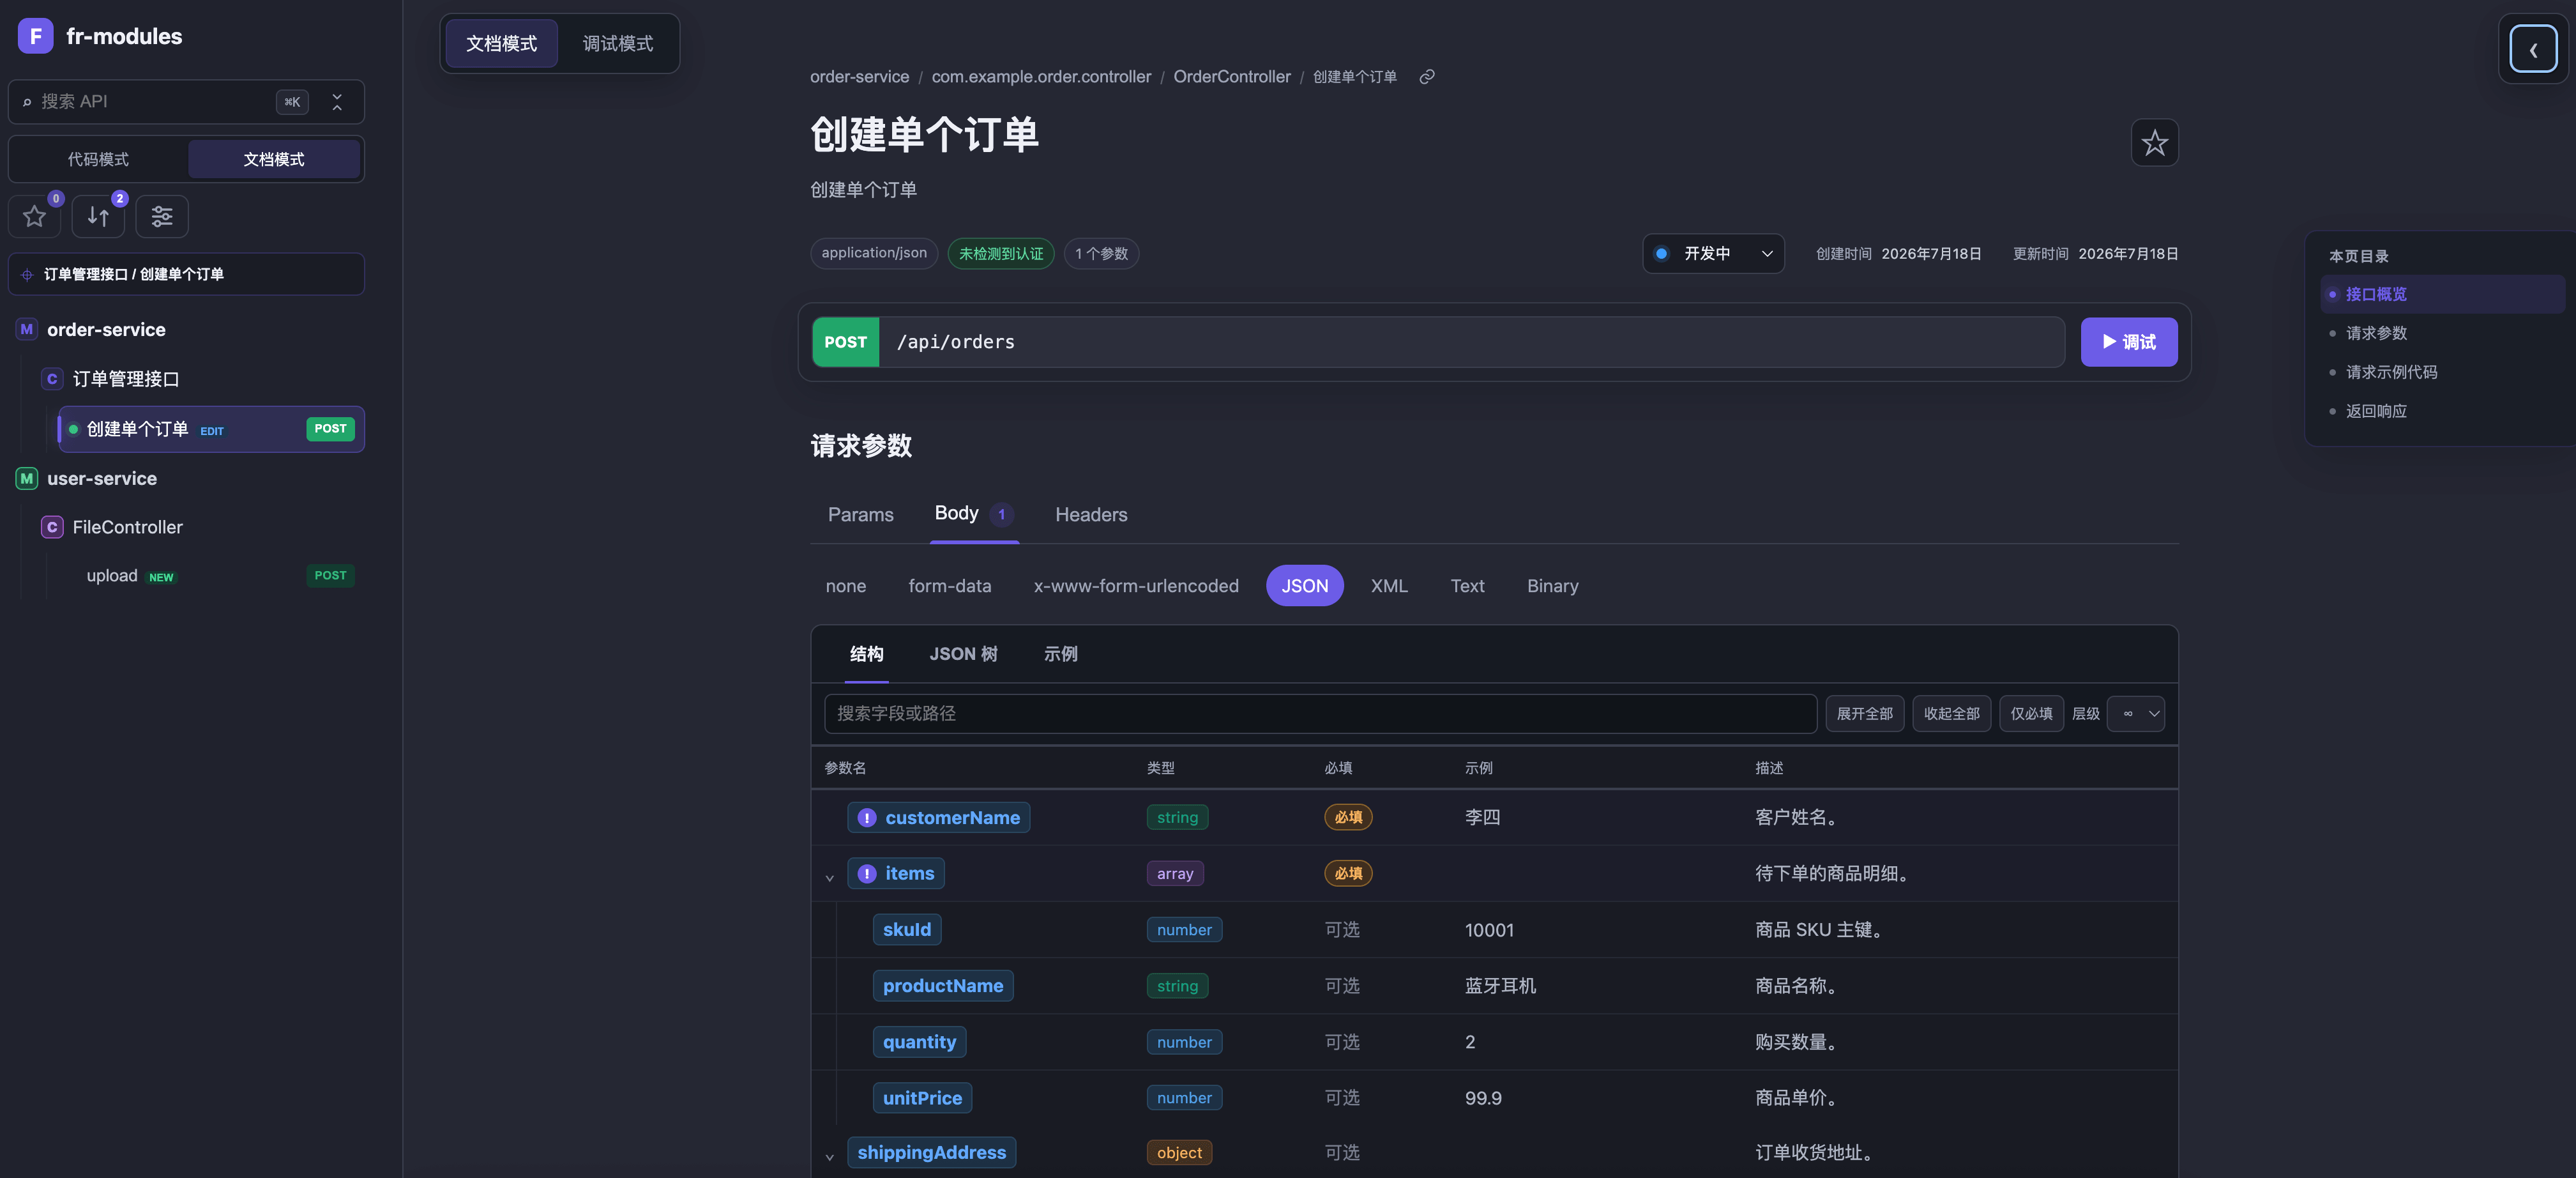
Task: Click the application/json tag
Action: [x=874, y=254]
